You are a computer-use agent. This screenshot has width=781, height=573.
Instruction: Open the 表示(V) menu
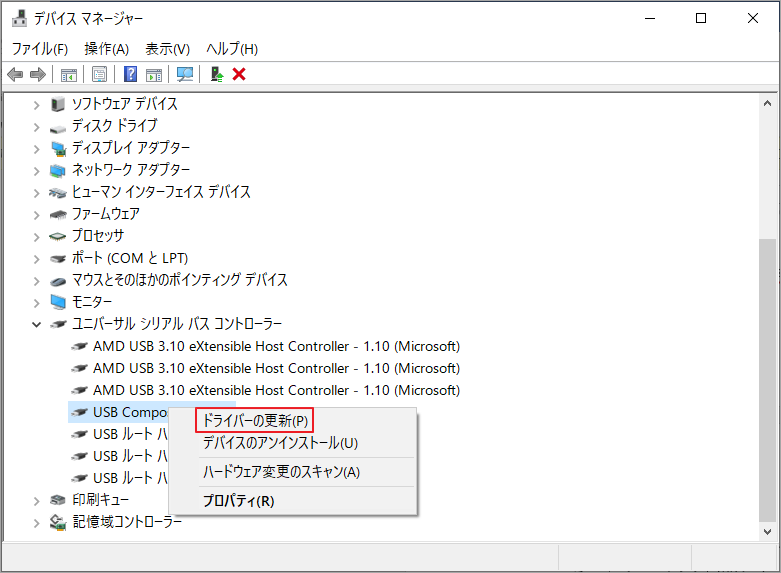point(167,48)
